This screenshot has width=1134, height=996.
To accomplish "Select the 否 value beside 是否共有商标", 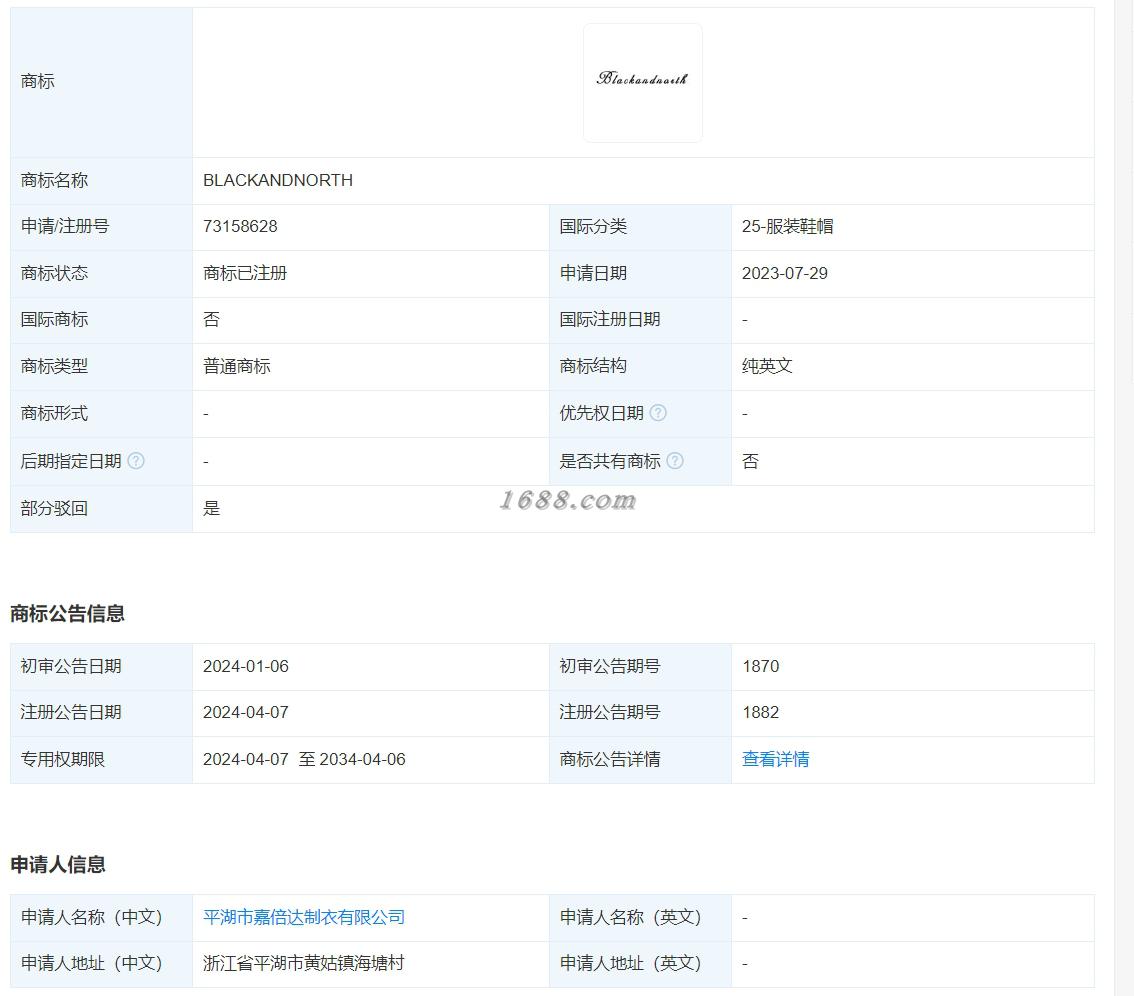I will [x=751, y=461].
